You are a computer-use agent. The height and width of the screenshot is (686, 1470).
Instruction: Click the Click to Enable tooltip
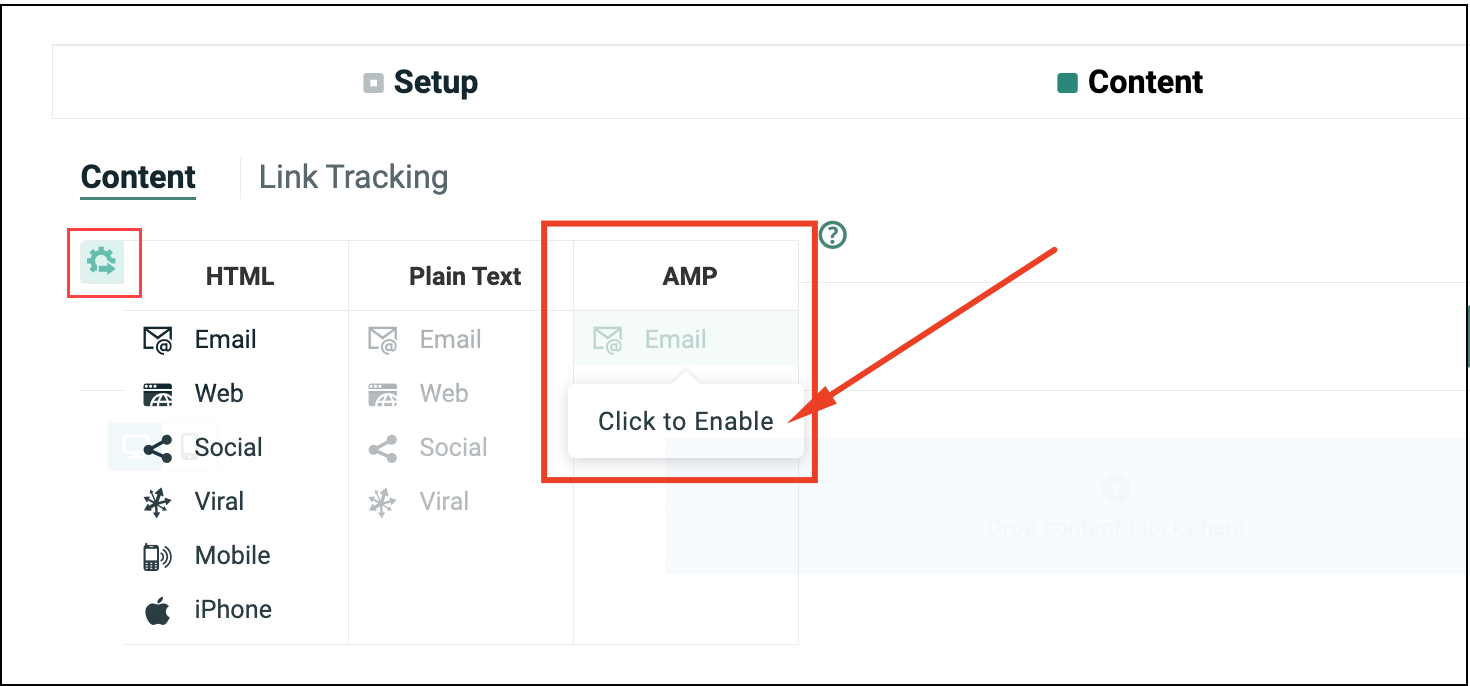click(685, 421)
